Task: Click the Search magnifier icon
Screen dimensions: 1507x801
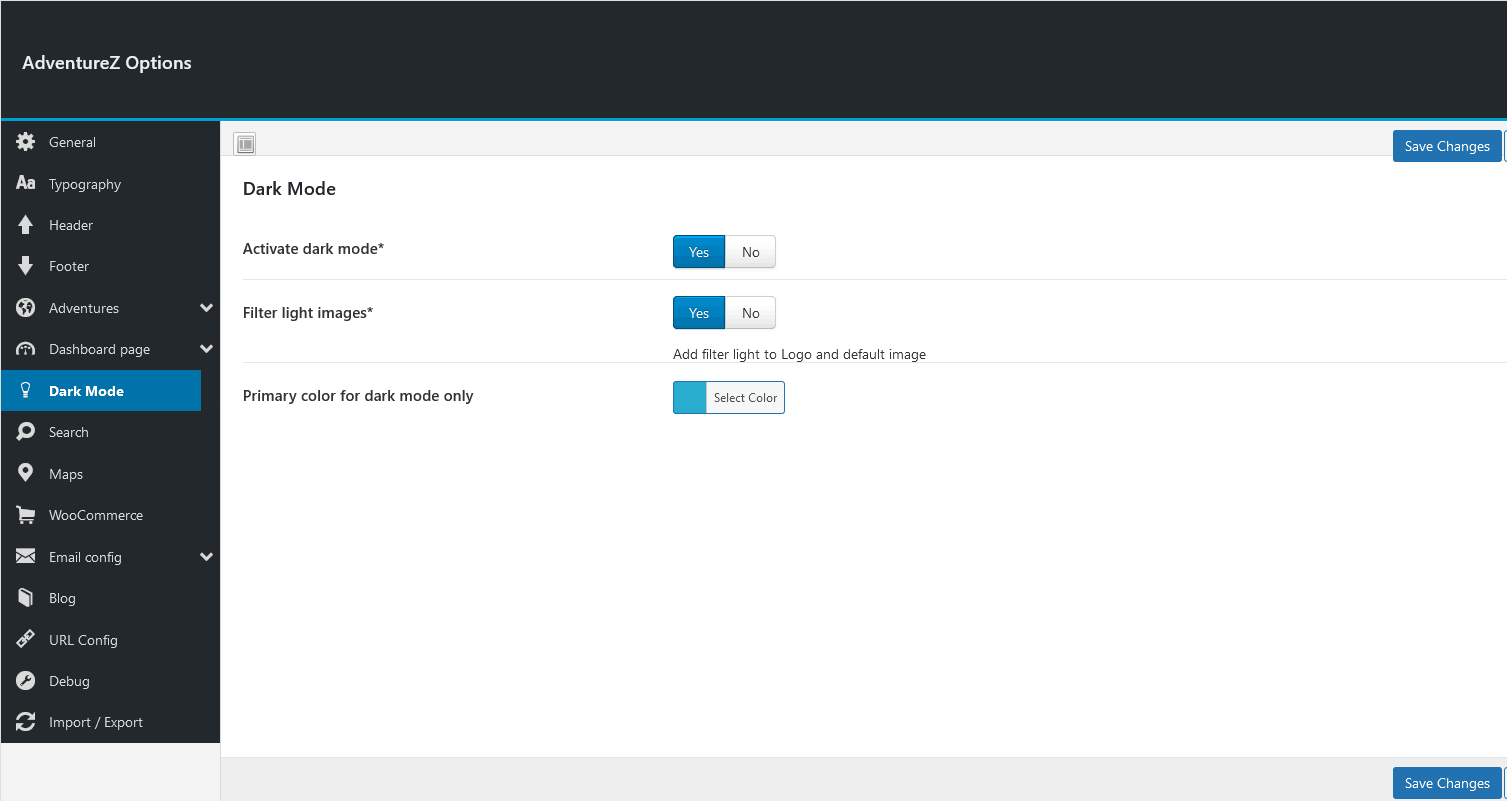Action: point(26,432)
